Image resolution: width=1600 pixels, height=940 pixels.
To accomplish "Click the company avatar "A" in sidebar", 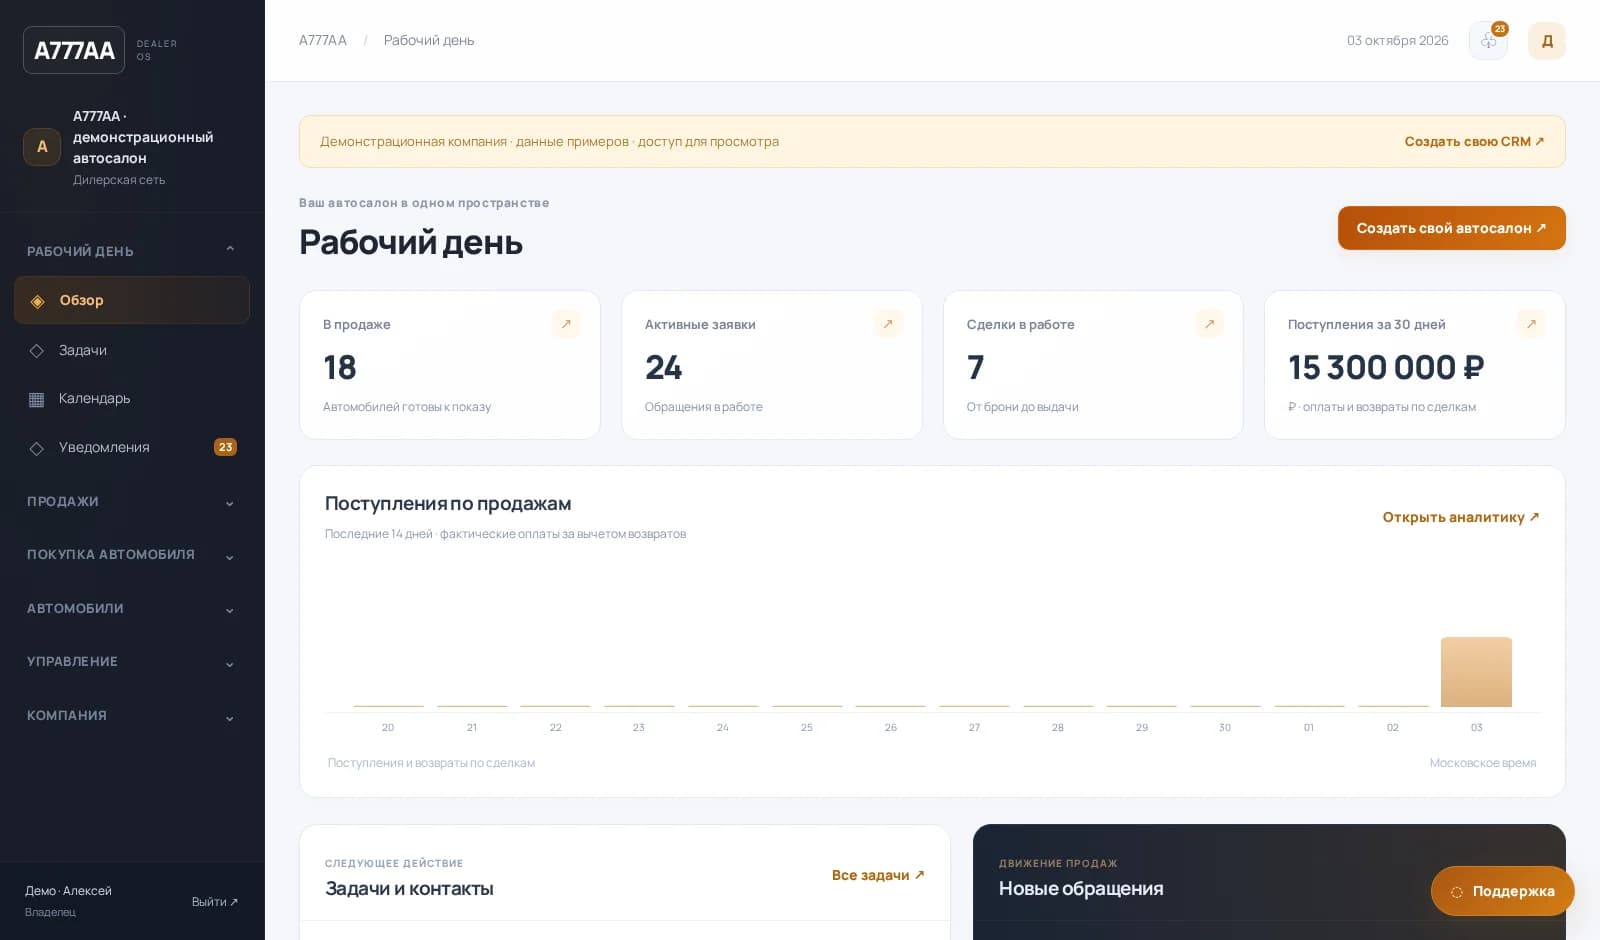I will click(42, 147).
